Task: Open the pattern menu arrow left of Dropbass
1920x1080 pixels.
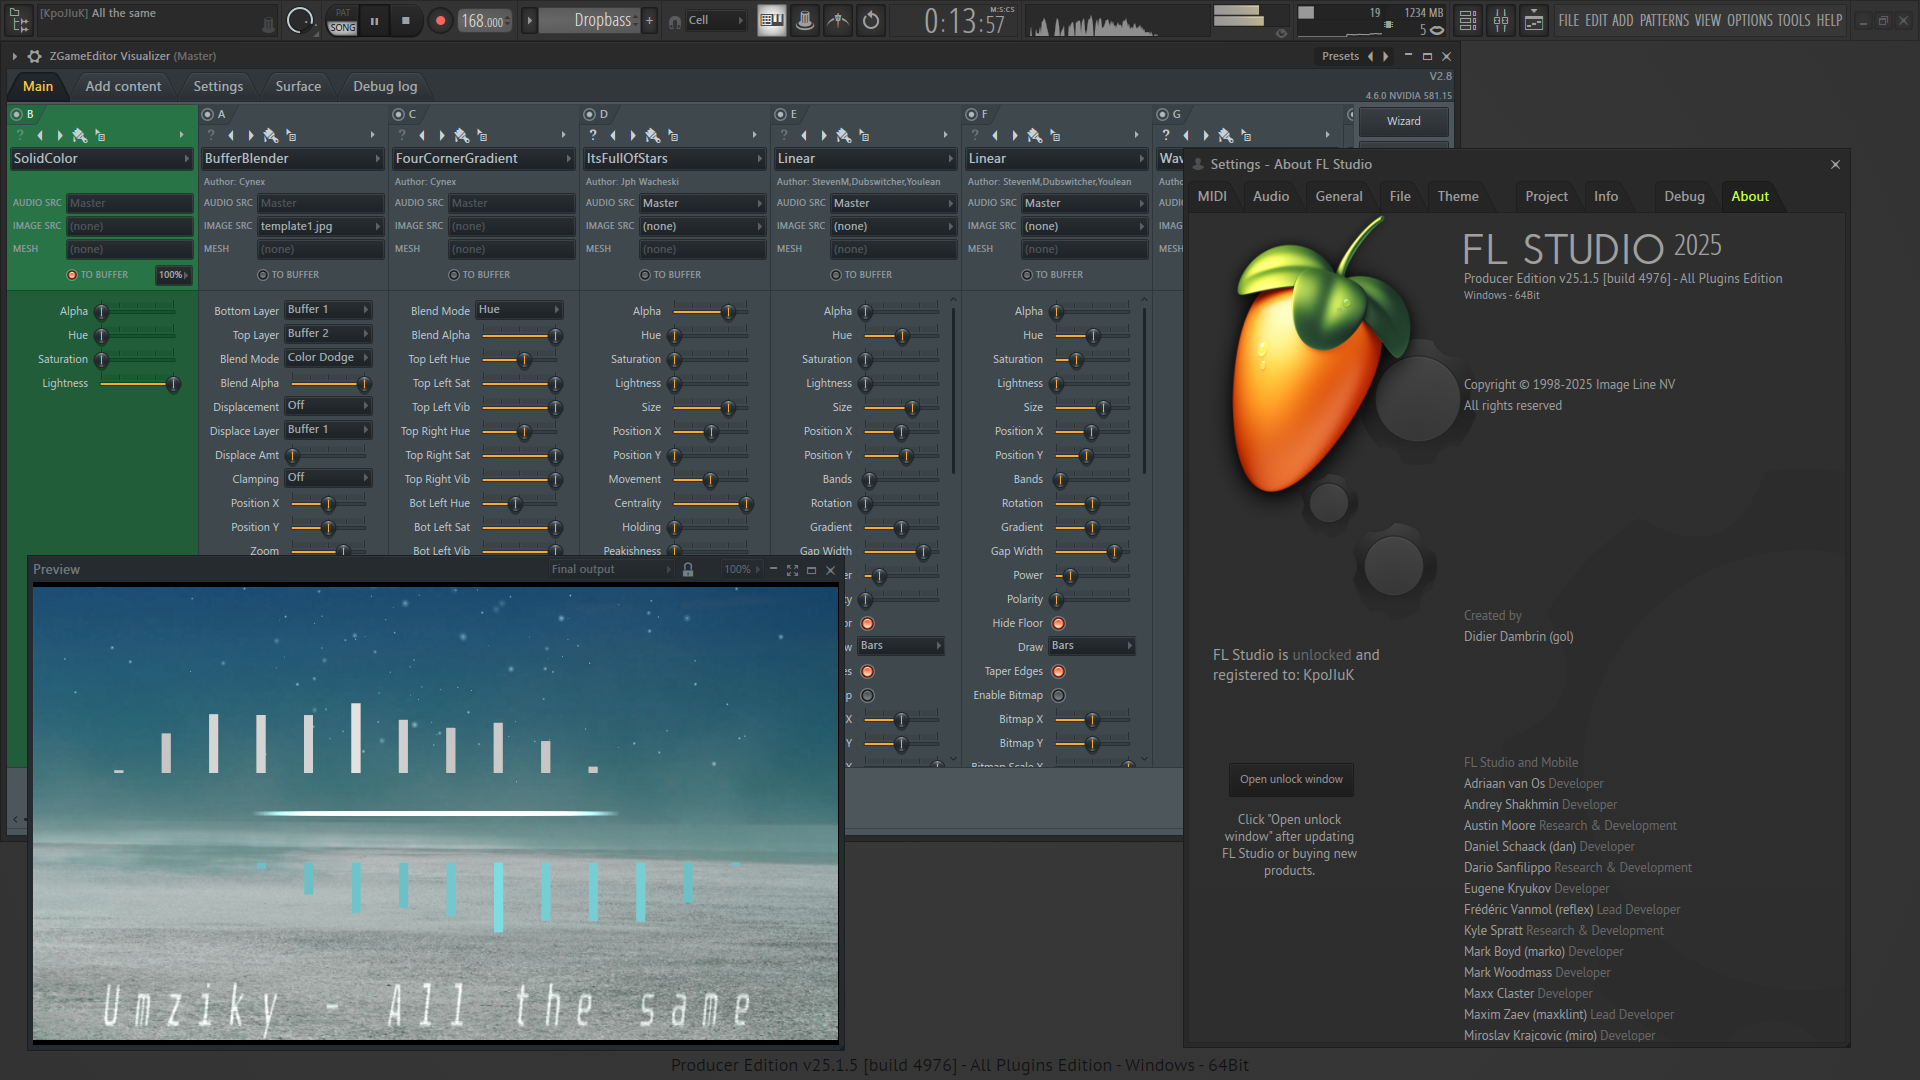Action: (529, 20)
